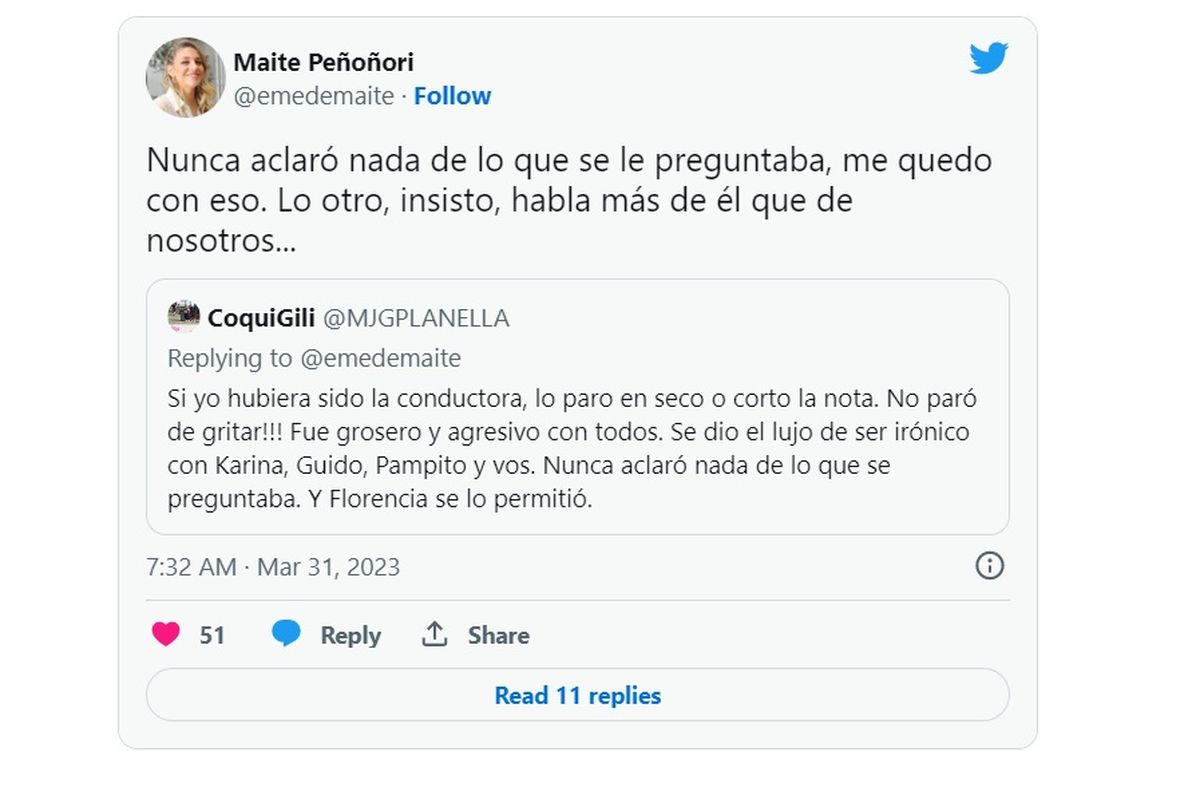This screenshot has width=1200, height=807.
Task: Click the share arrow icon
Action: tap(434, 634)
